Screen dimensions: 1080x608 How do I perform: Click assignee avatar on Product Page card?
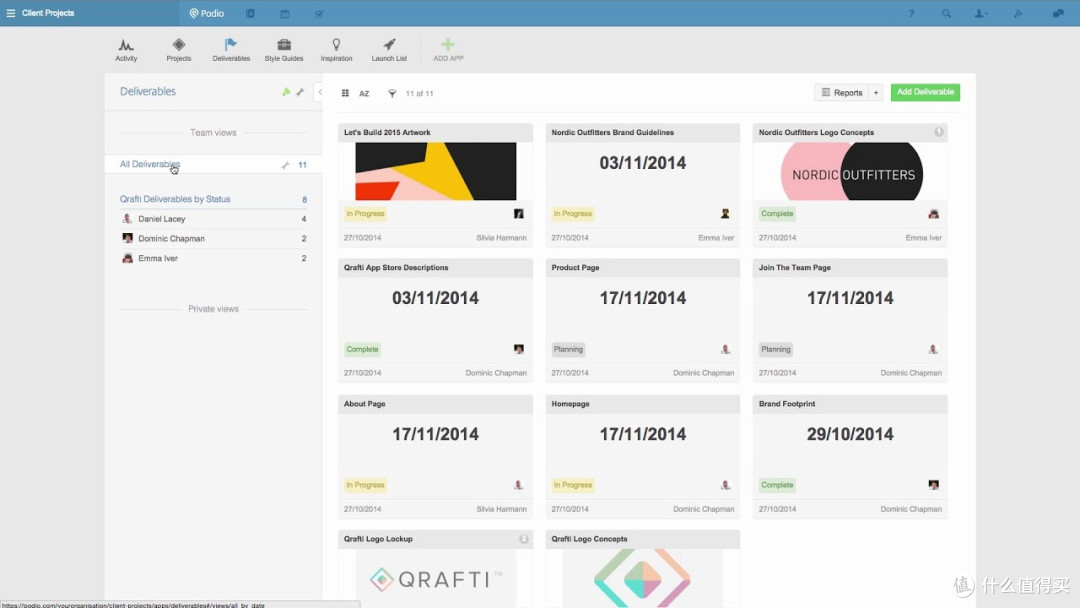point(725,349)
